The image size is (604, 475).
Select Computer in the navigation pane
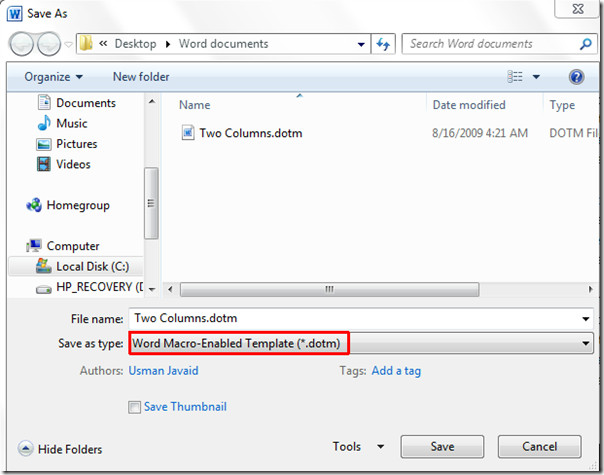coord(73,246)
